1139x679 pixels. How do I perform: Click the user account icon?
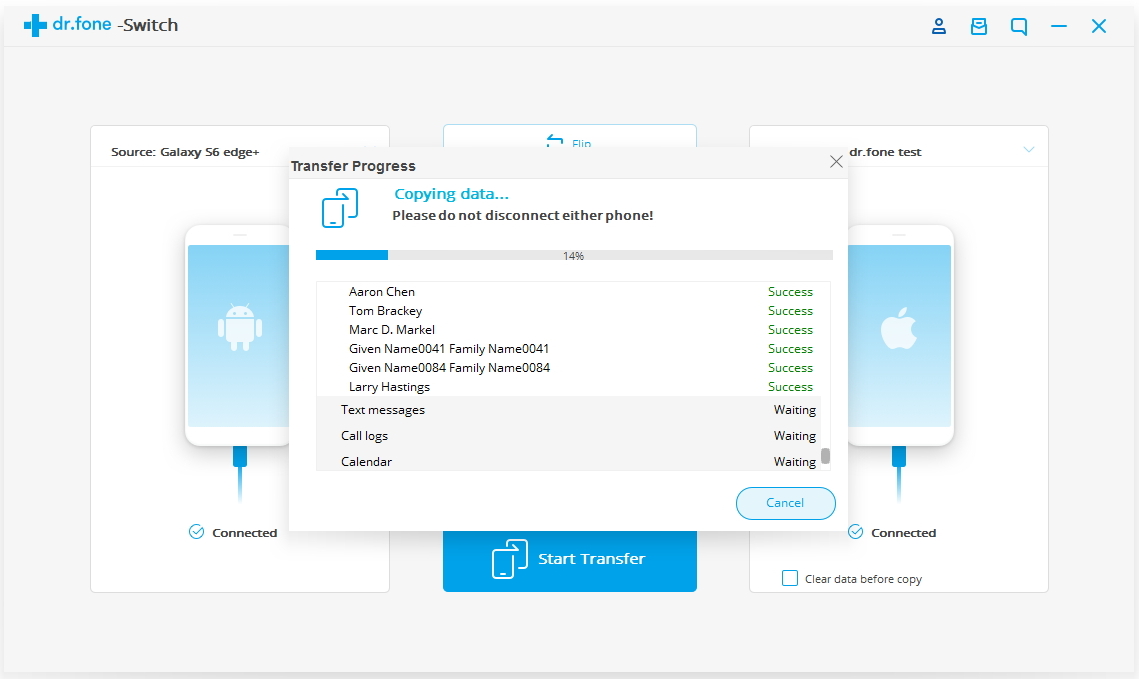pos(938,27)
